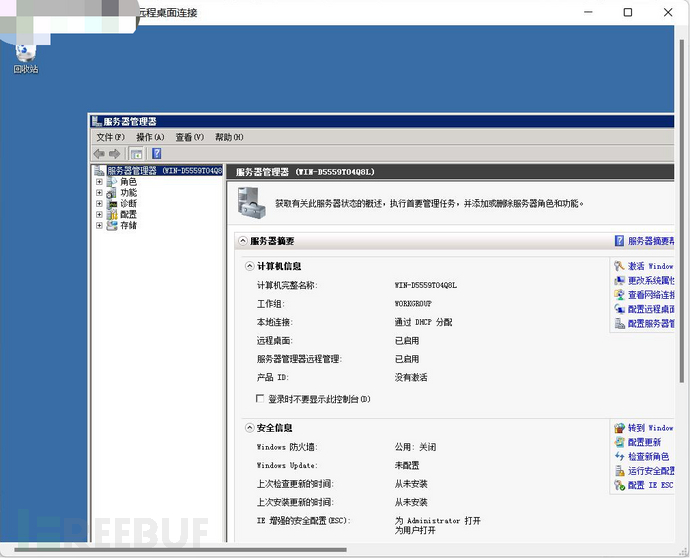Image resolution: width=690 pixels, height=558 pixels.
Task: Open the 查看网络连接 link
Action: click(x=651, y=295)
